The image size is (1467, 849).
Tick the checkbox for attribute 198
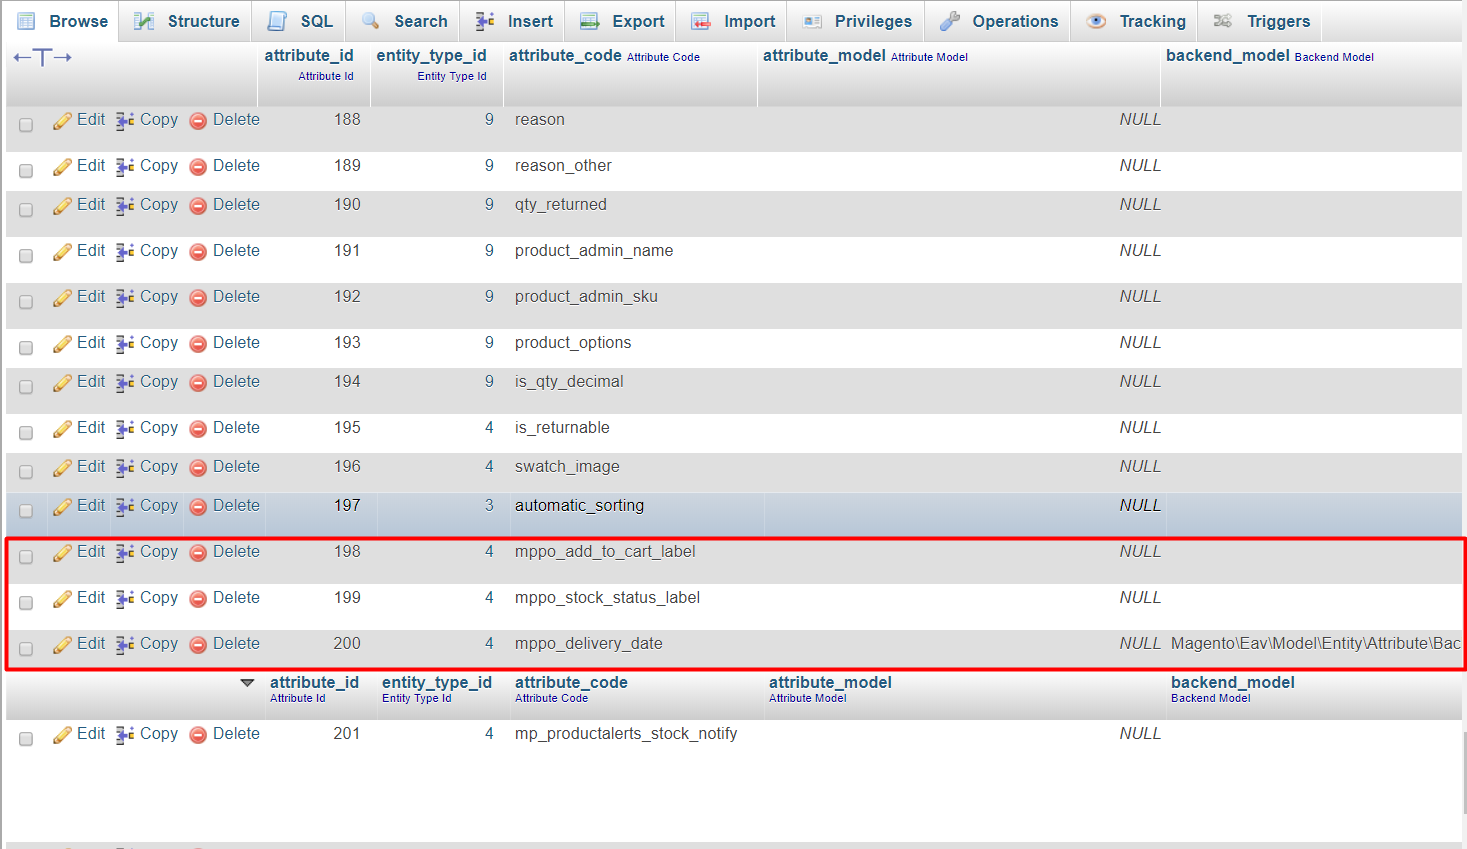pyautogui.click(x=26, y=557)
